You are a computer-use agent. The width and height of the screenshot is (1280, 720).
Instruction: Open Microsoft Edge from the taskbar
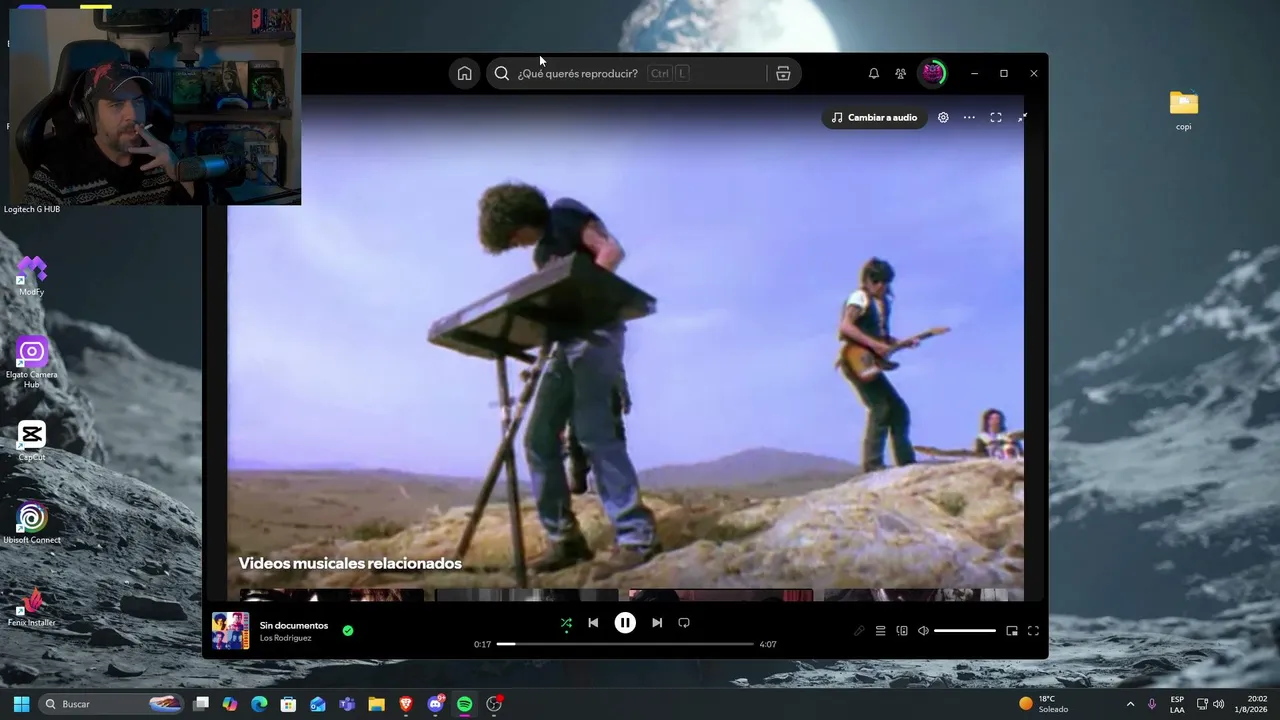click(x=259, y=704)
